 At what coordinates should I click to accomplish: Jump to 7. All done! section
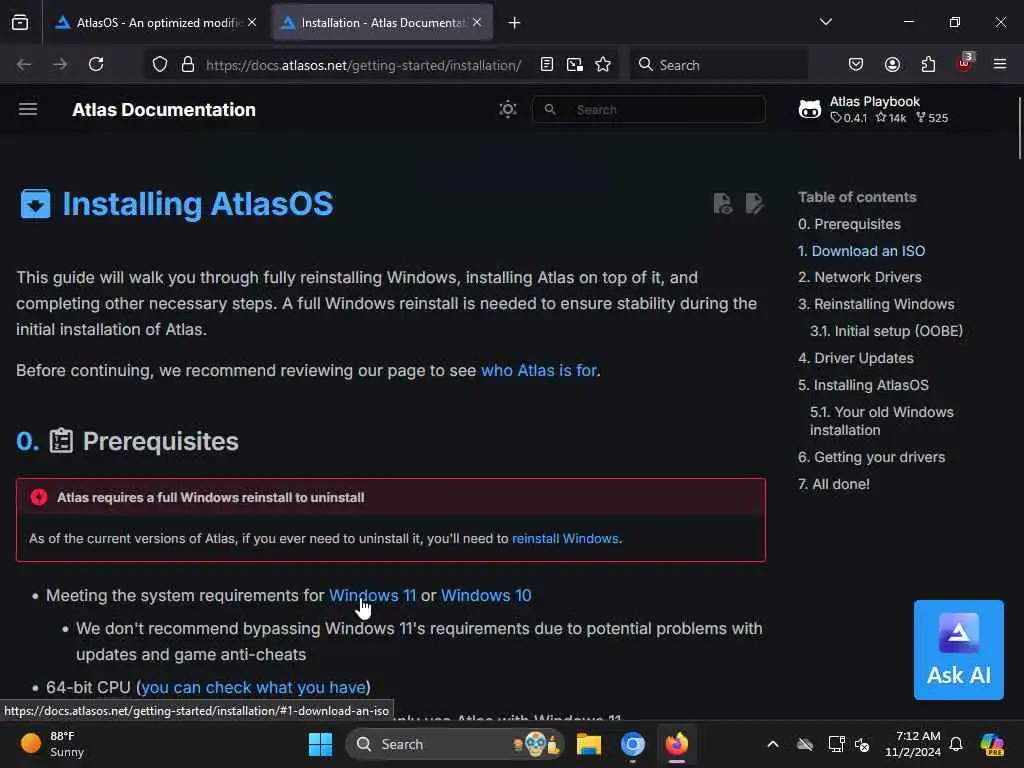[833, 484]
